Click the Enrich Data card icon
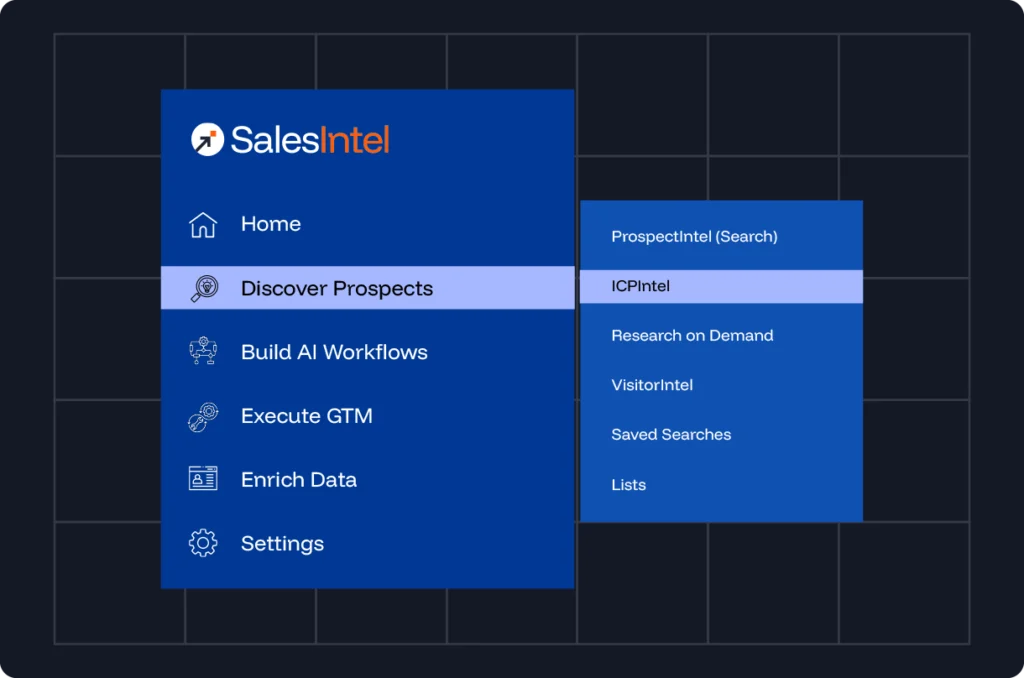Viewport: 1024px width, 678px height. (x=203, y=479)
